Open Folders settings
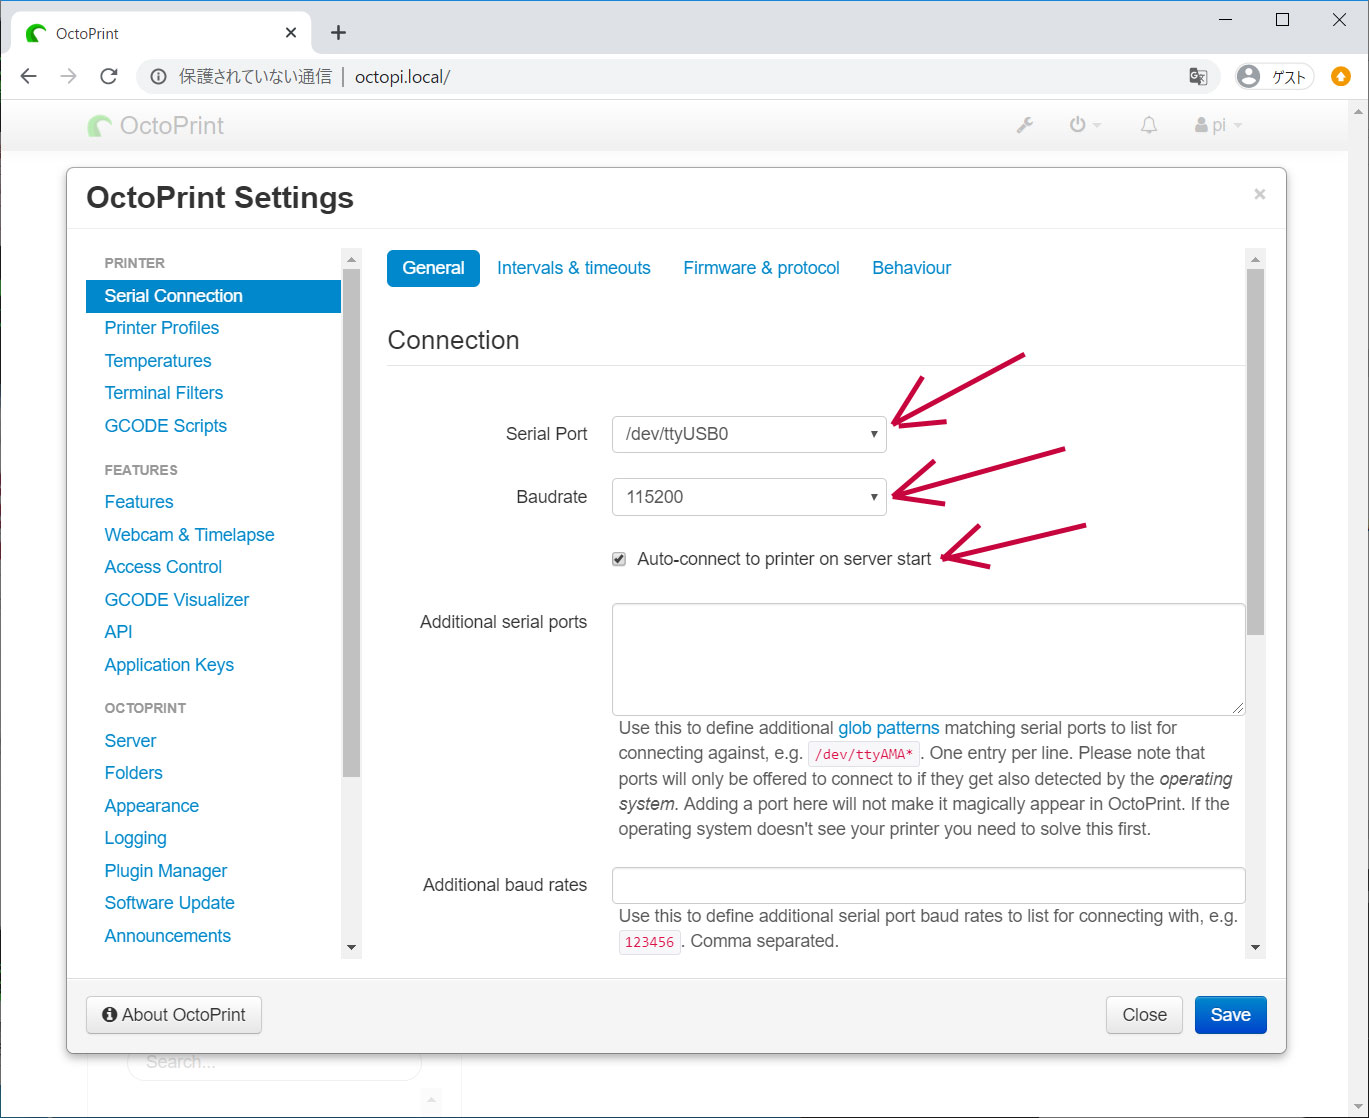The image size is (1369, 1118). tap(133, 773)
